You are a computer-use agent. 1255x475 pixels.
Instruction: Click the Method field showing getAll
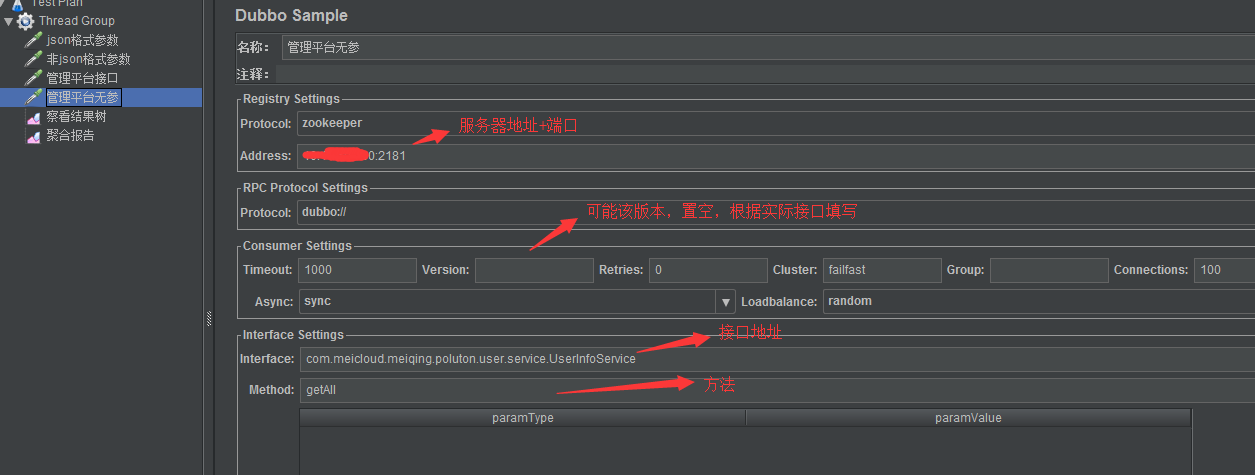(x=777, y=390)
